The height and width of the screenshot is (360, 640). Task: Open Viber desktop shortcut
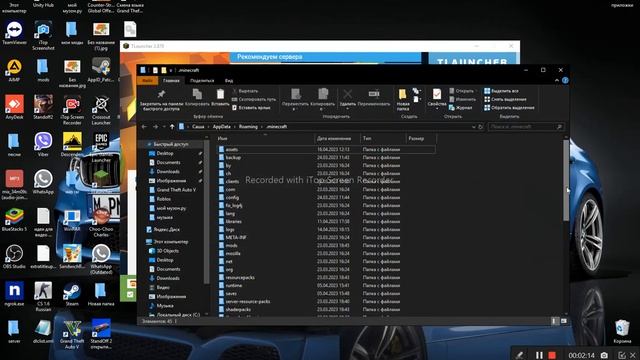click(x=43, y=145)
